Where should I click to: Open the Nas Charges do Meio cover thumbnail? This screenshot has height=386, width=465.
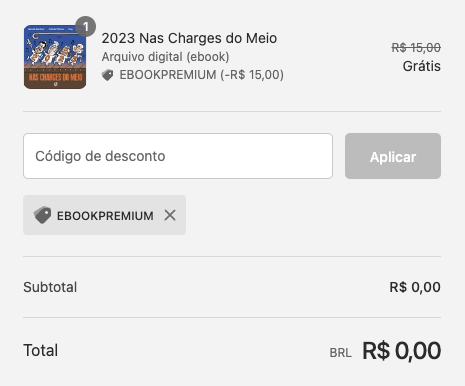click(55, 57)
